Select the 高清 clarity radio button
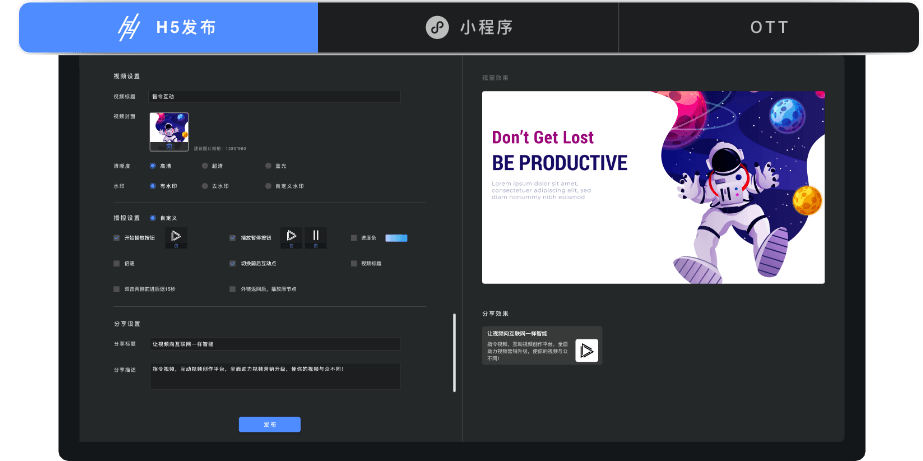923x461 pixels. tap(153, 166)
